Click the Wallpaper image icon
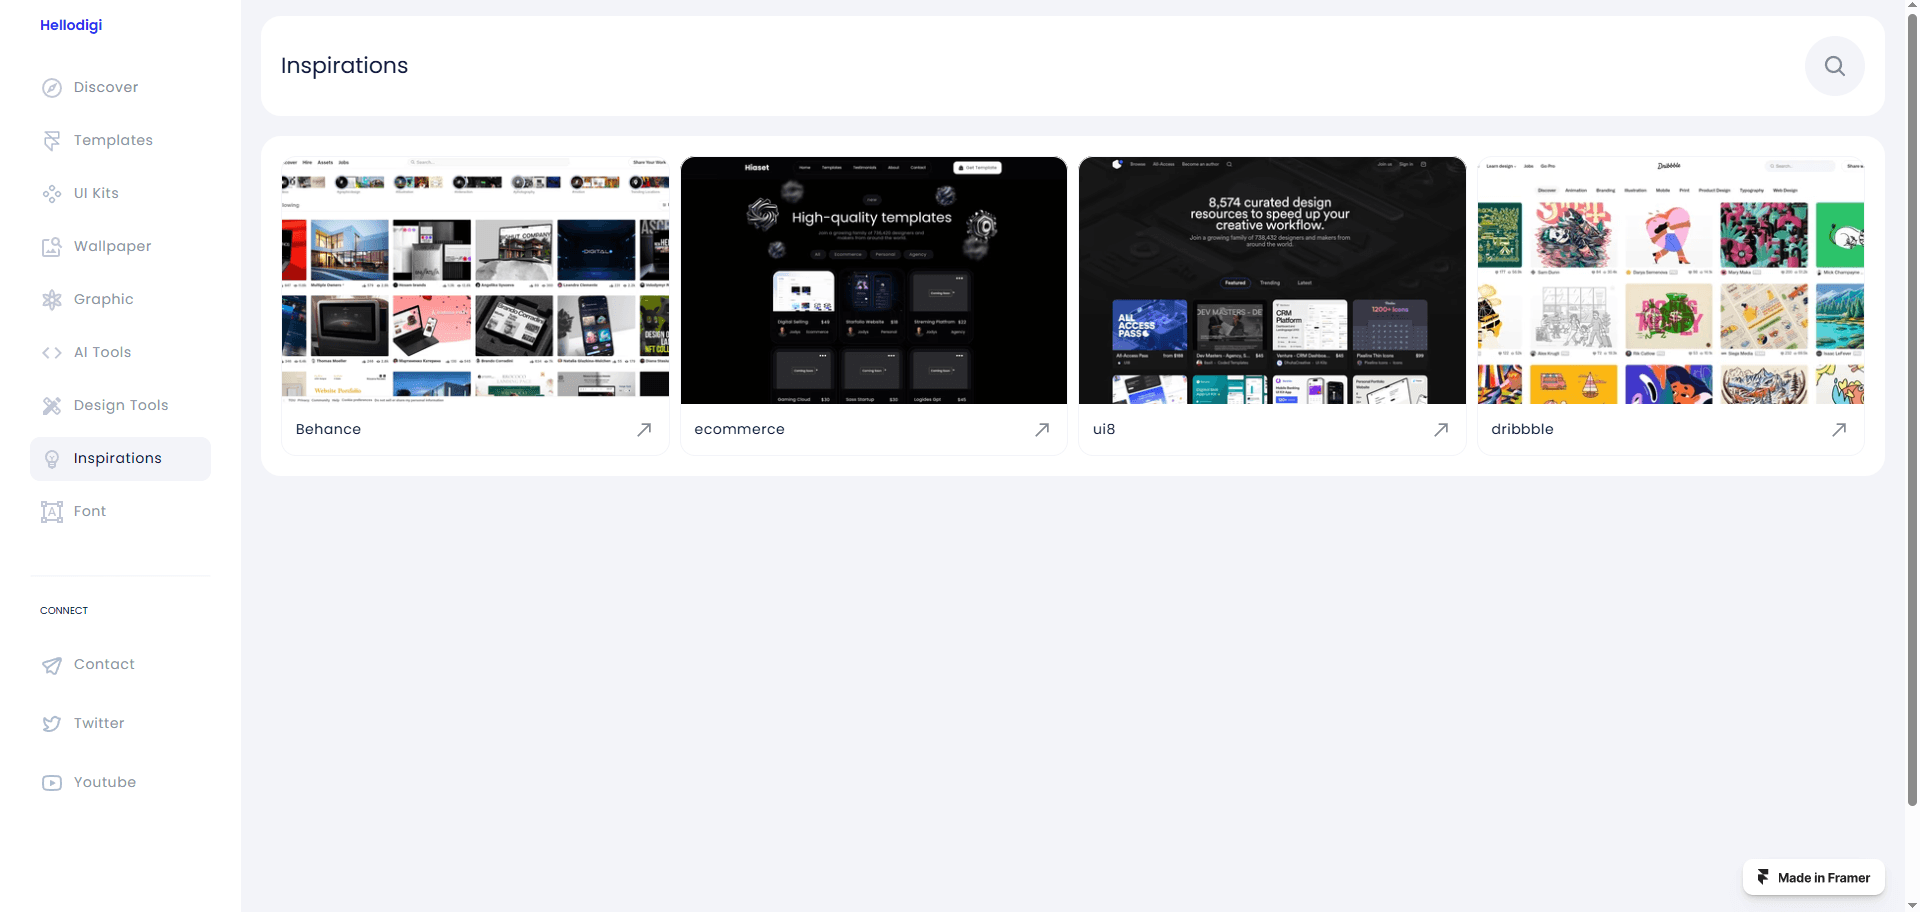Viewport: 1920px width, 912px height. tap(52, 247)
